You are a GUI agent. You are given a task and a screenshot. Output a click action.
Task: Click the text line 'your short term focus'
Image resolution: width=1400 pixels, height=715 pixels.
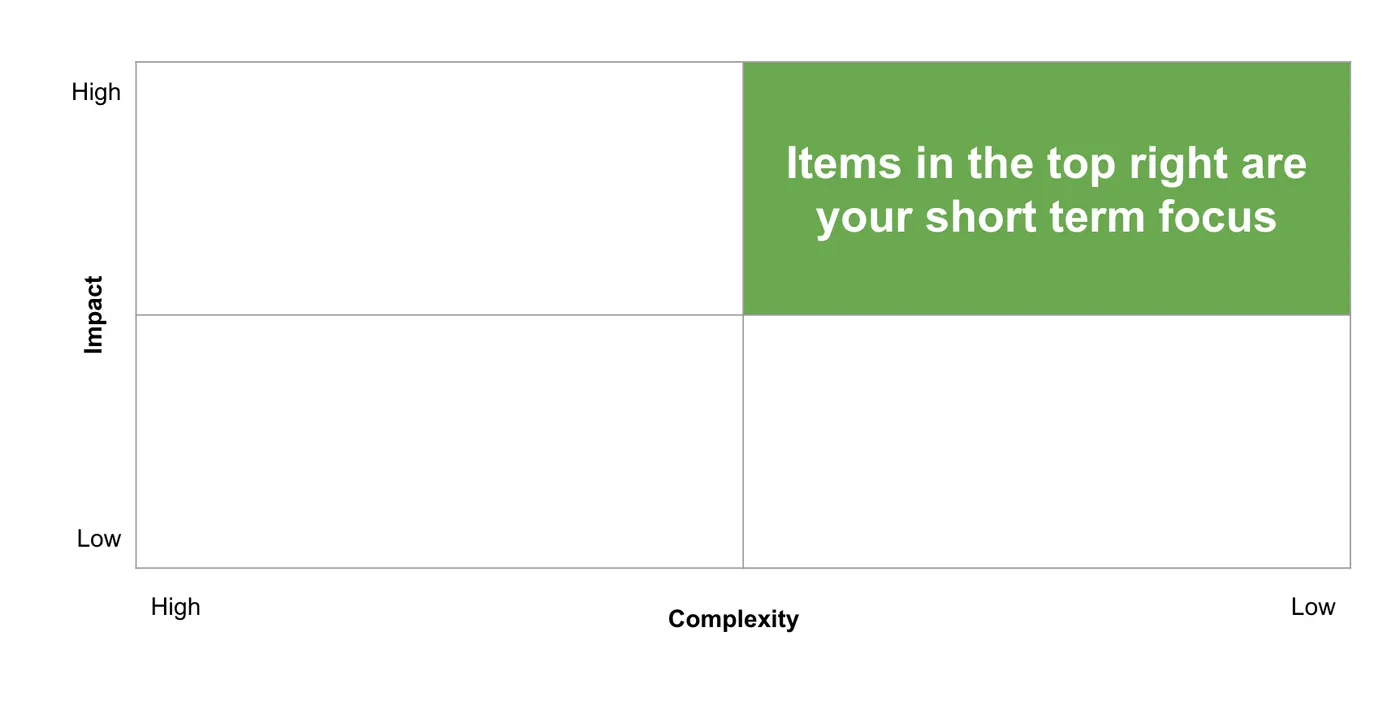[1046, 216]
